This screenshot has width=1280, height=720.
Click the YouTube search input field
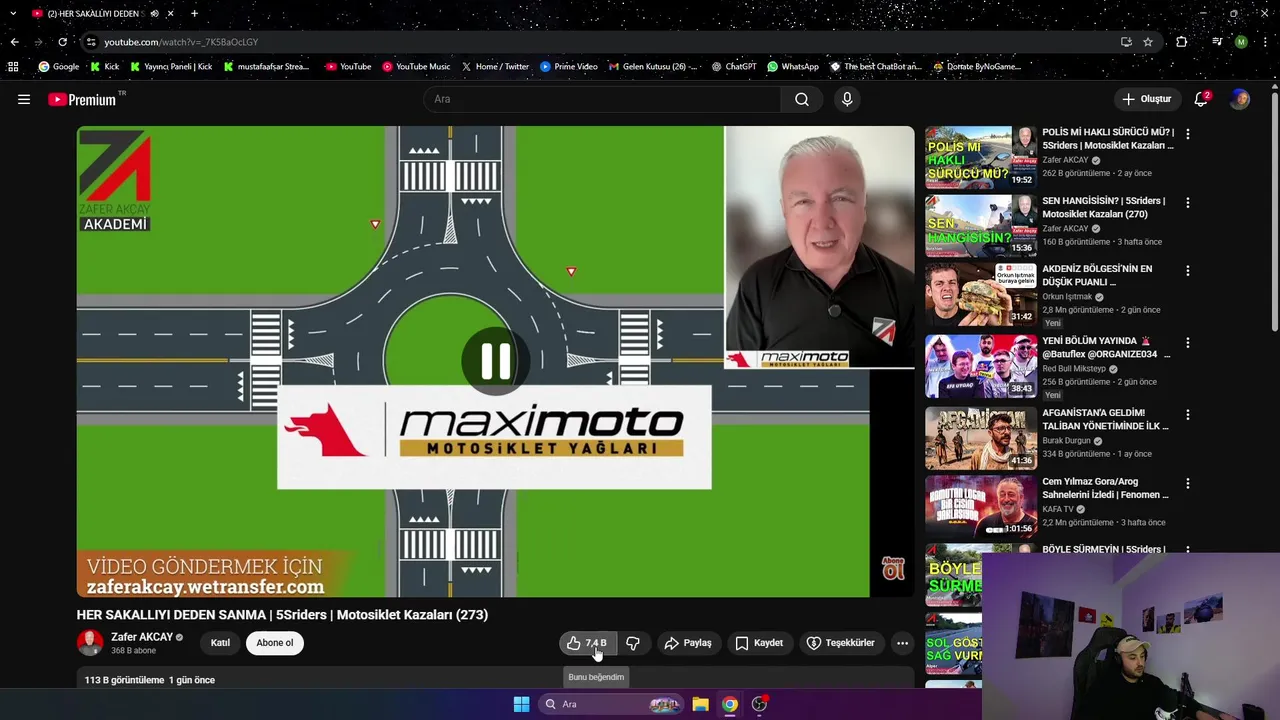tap(603, 99)
